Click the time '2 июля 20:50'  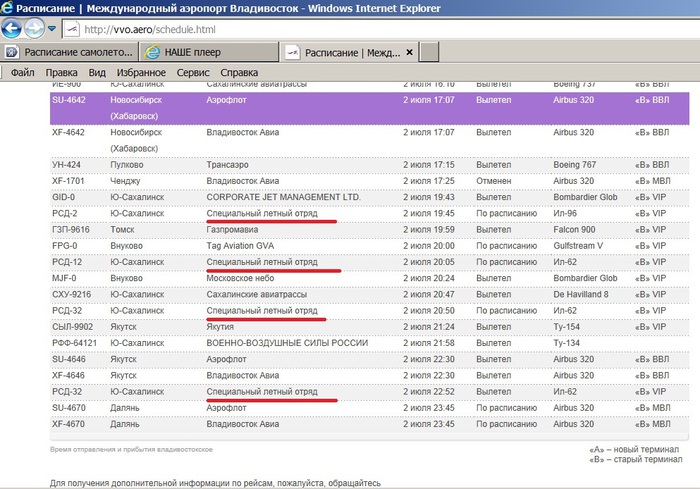[429, 311]
